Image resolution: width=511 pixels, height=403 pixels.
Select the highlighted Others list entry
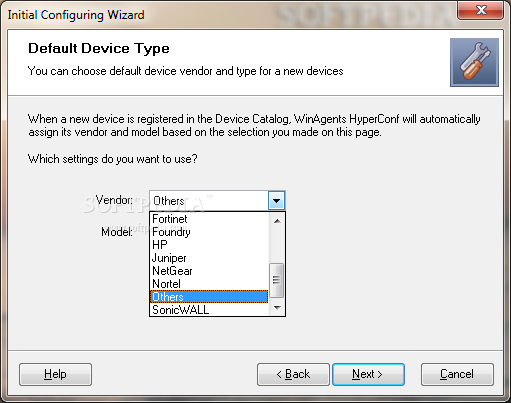coord(209,297)
